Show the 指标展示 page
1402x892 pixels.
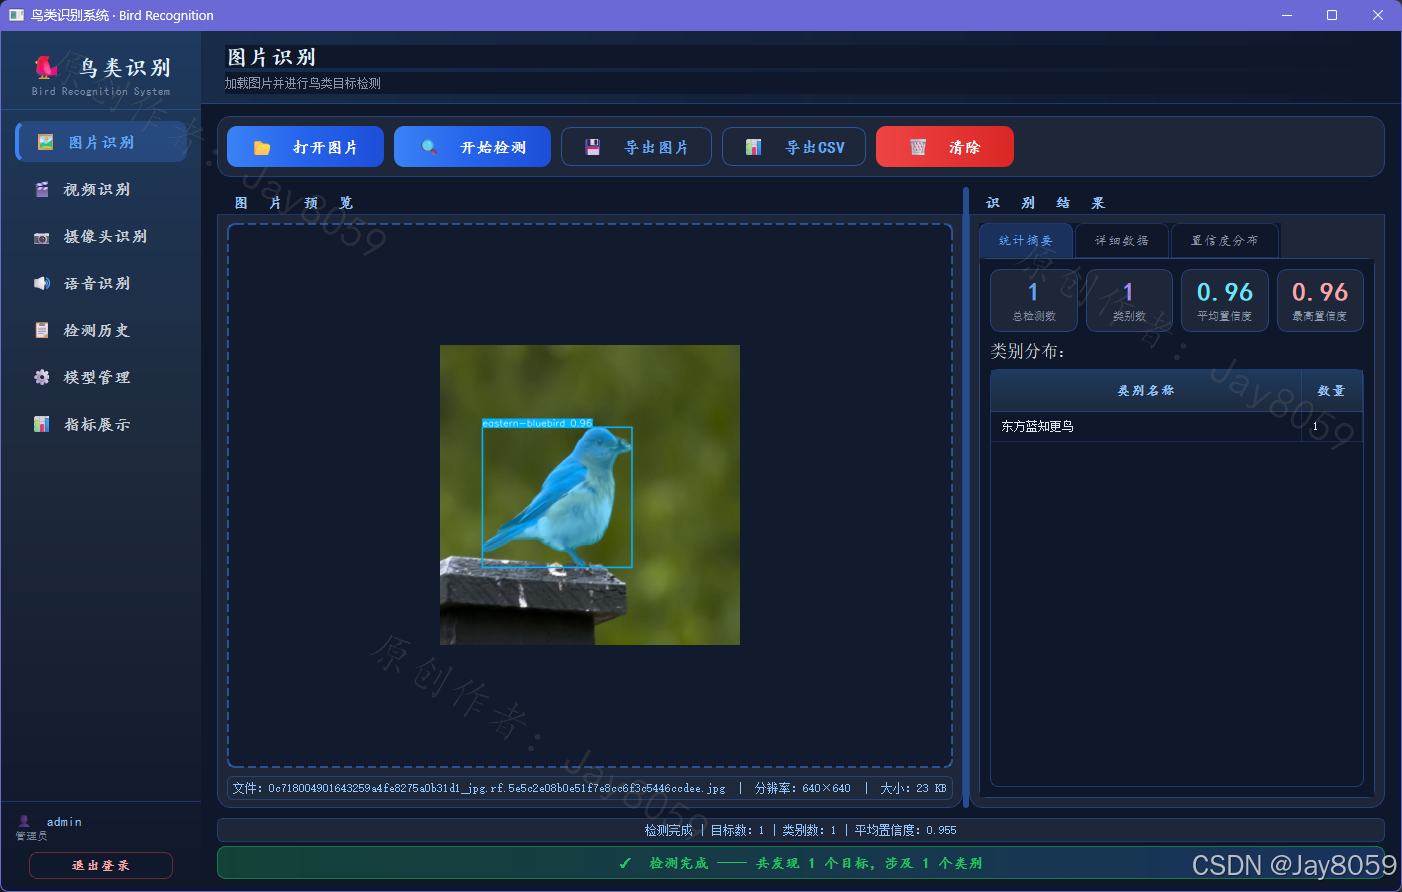pos(101,424)
